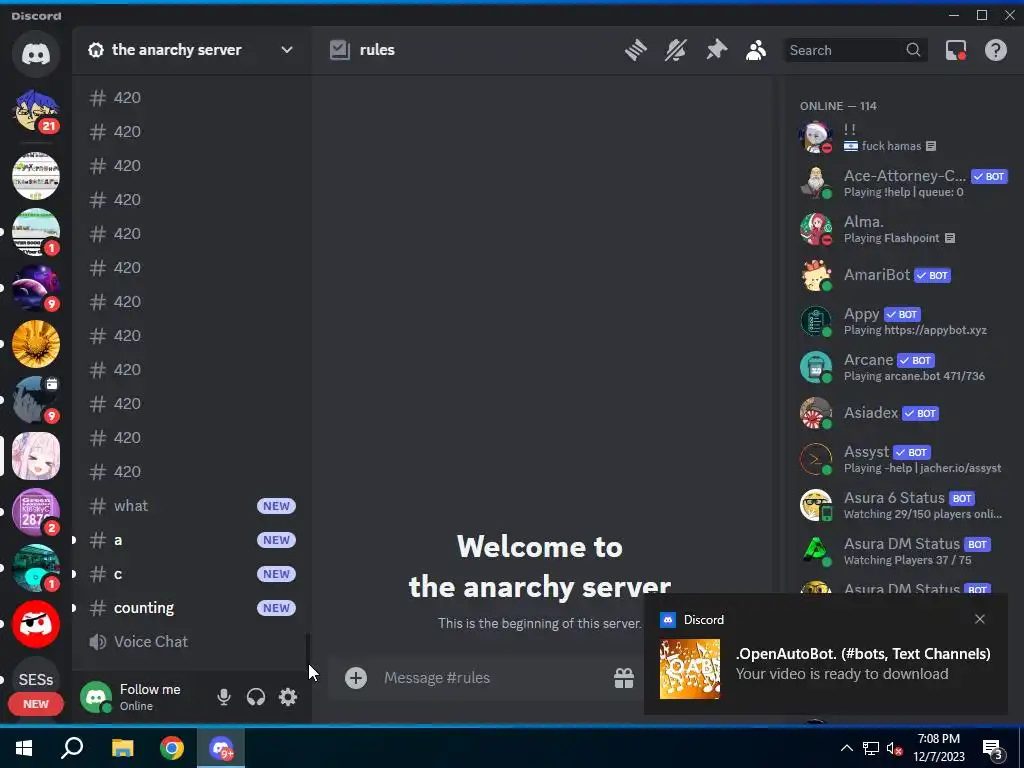This screenshot has height=768, width=1024.
Task: Select the #counting channel
Action: click(192, 607)
